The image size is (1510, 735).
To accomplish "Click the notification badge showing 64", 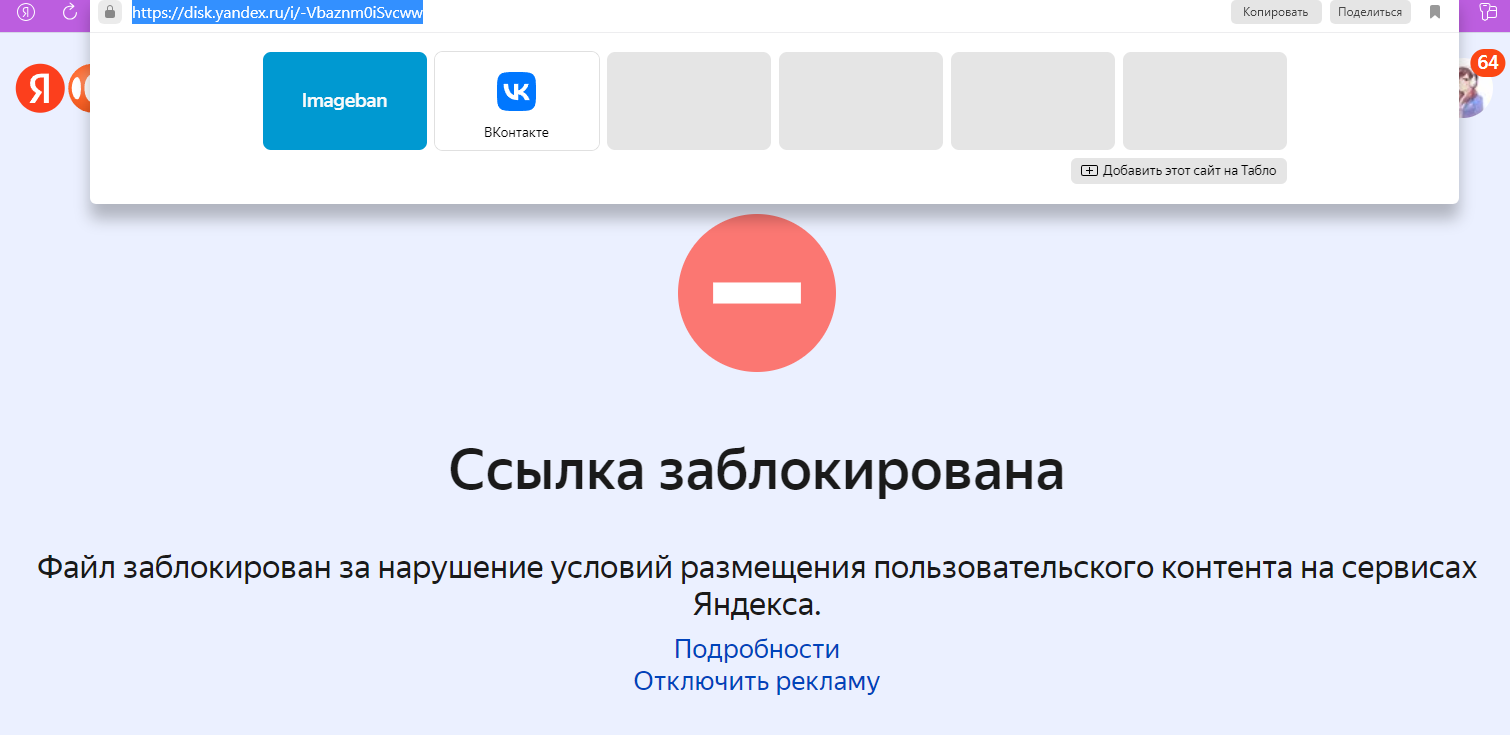I will 1487,63.
